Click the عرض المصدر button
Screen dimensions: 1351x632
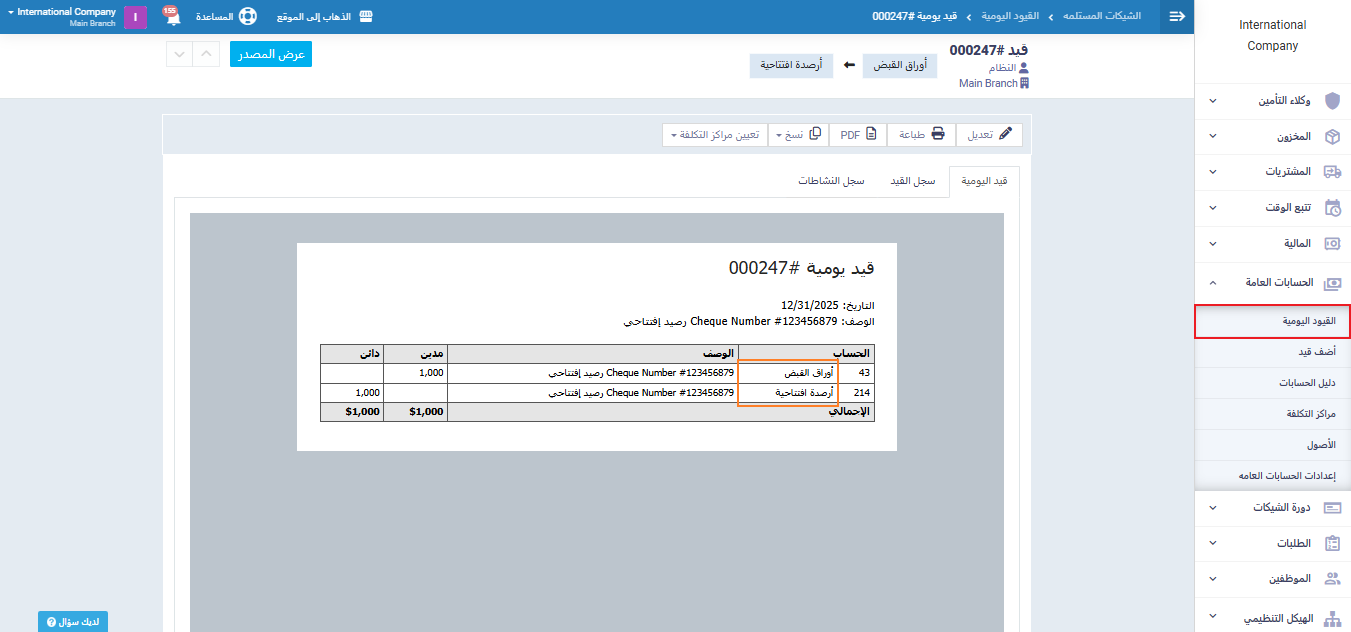point(271,54)
